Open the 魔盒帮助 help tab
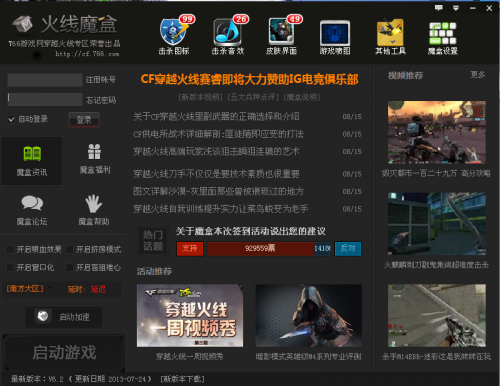500x386 pixels. [x=94, y=210]
